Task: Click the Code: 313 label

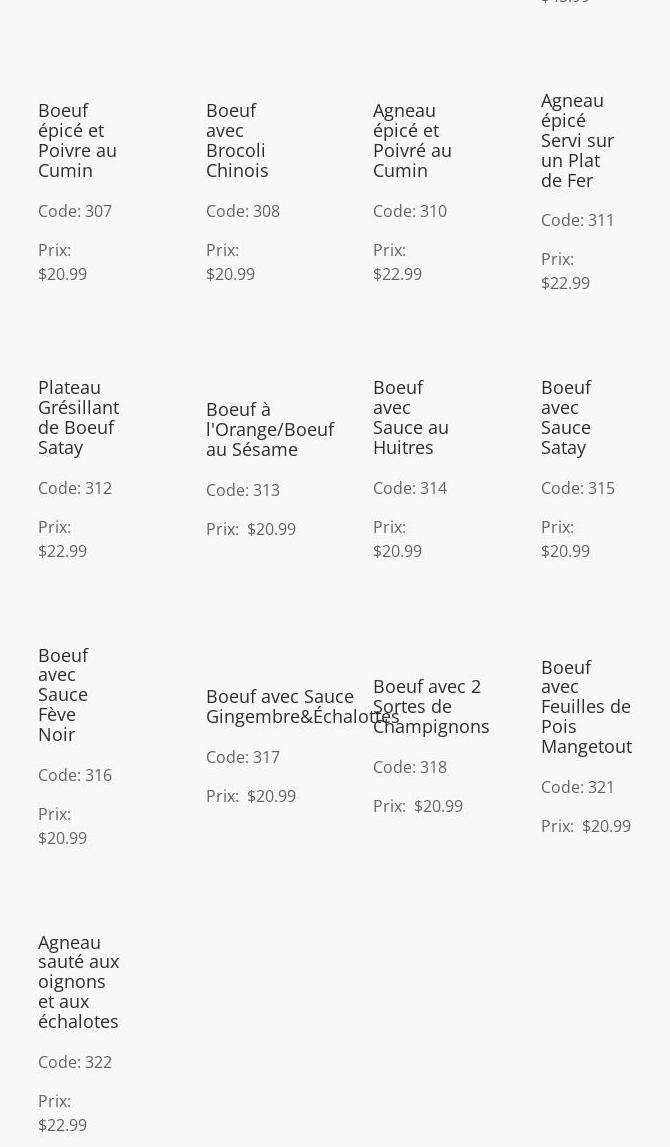Action: pos(243,490)
